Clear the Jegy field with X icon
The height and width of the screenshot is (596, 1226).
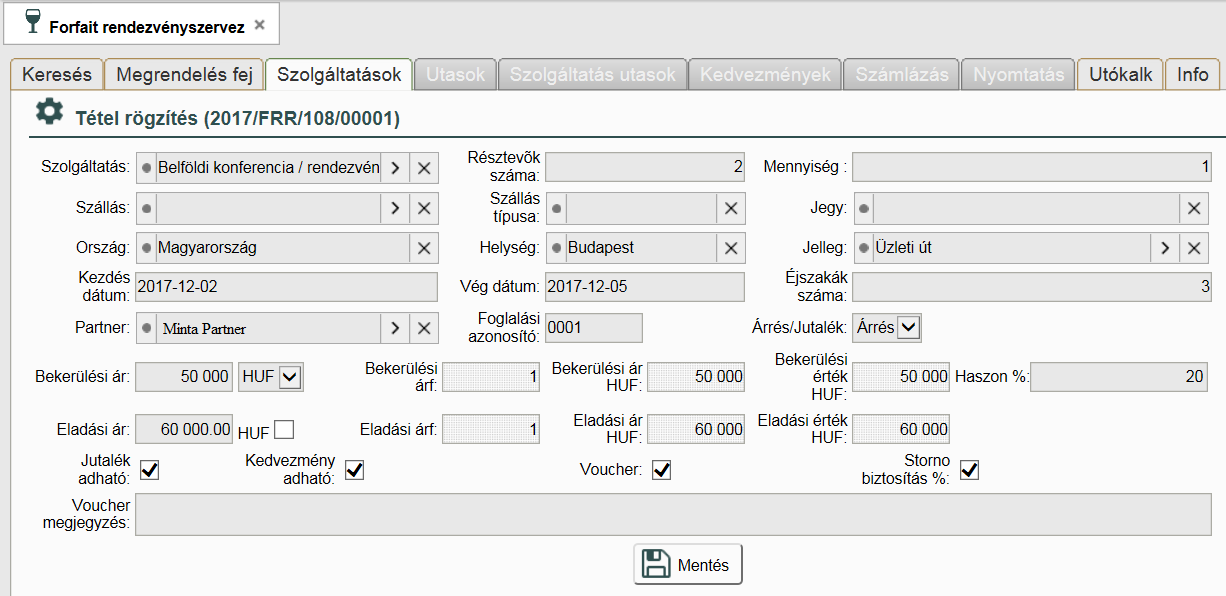[x=1194, y=208]
